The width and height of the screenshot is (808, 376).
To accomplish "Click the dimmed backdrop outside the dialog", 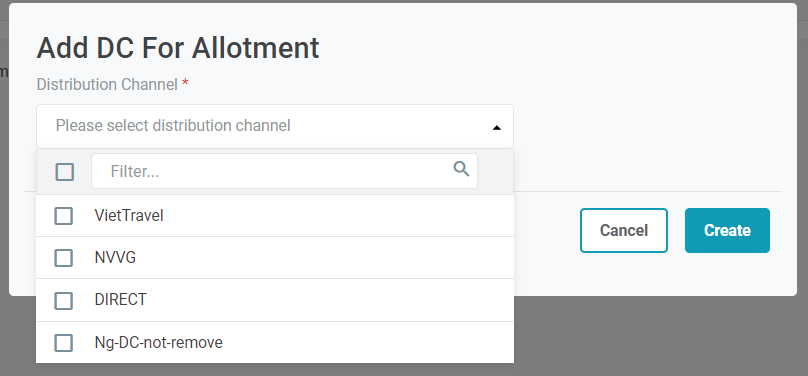I will (660, 335).
